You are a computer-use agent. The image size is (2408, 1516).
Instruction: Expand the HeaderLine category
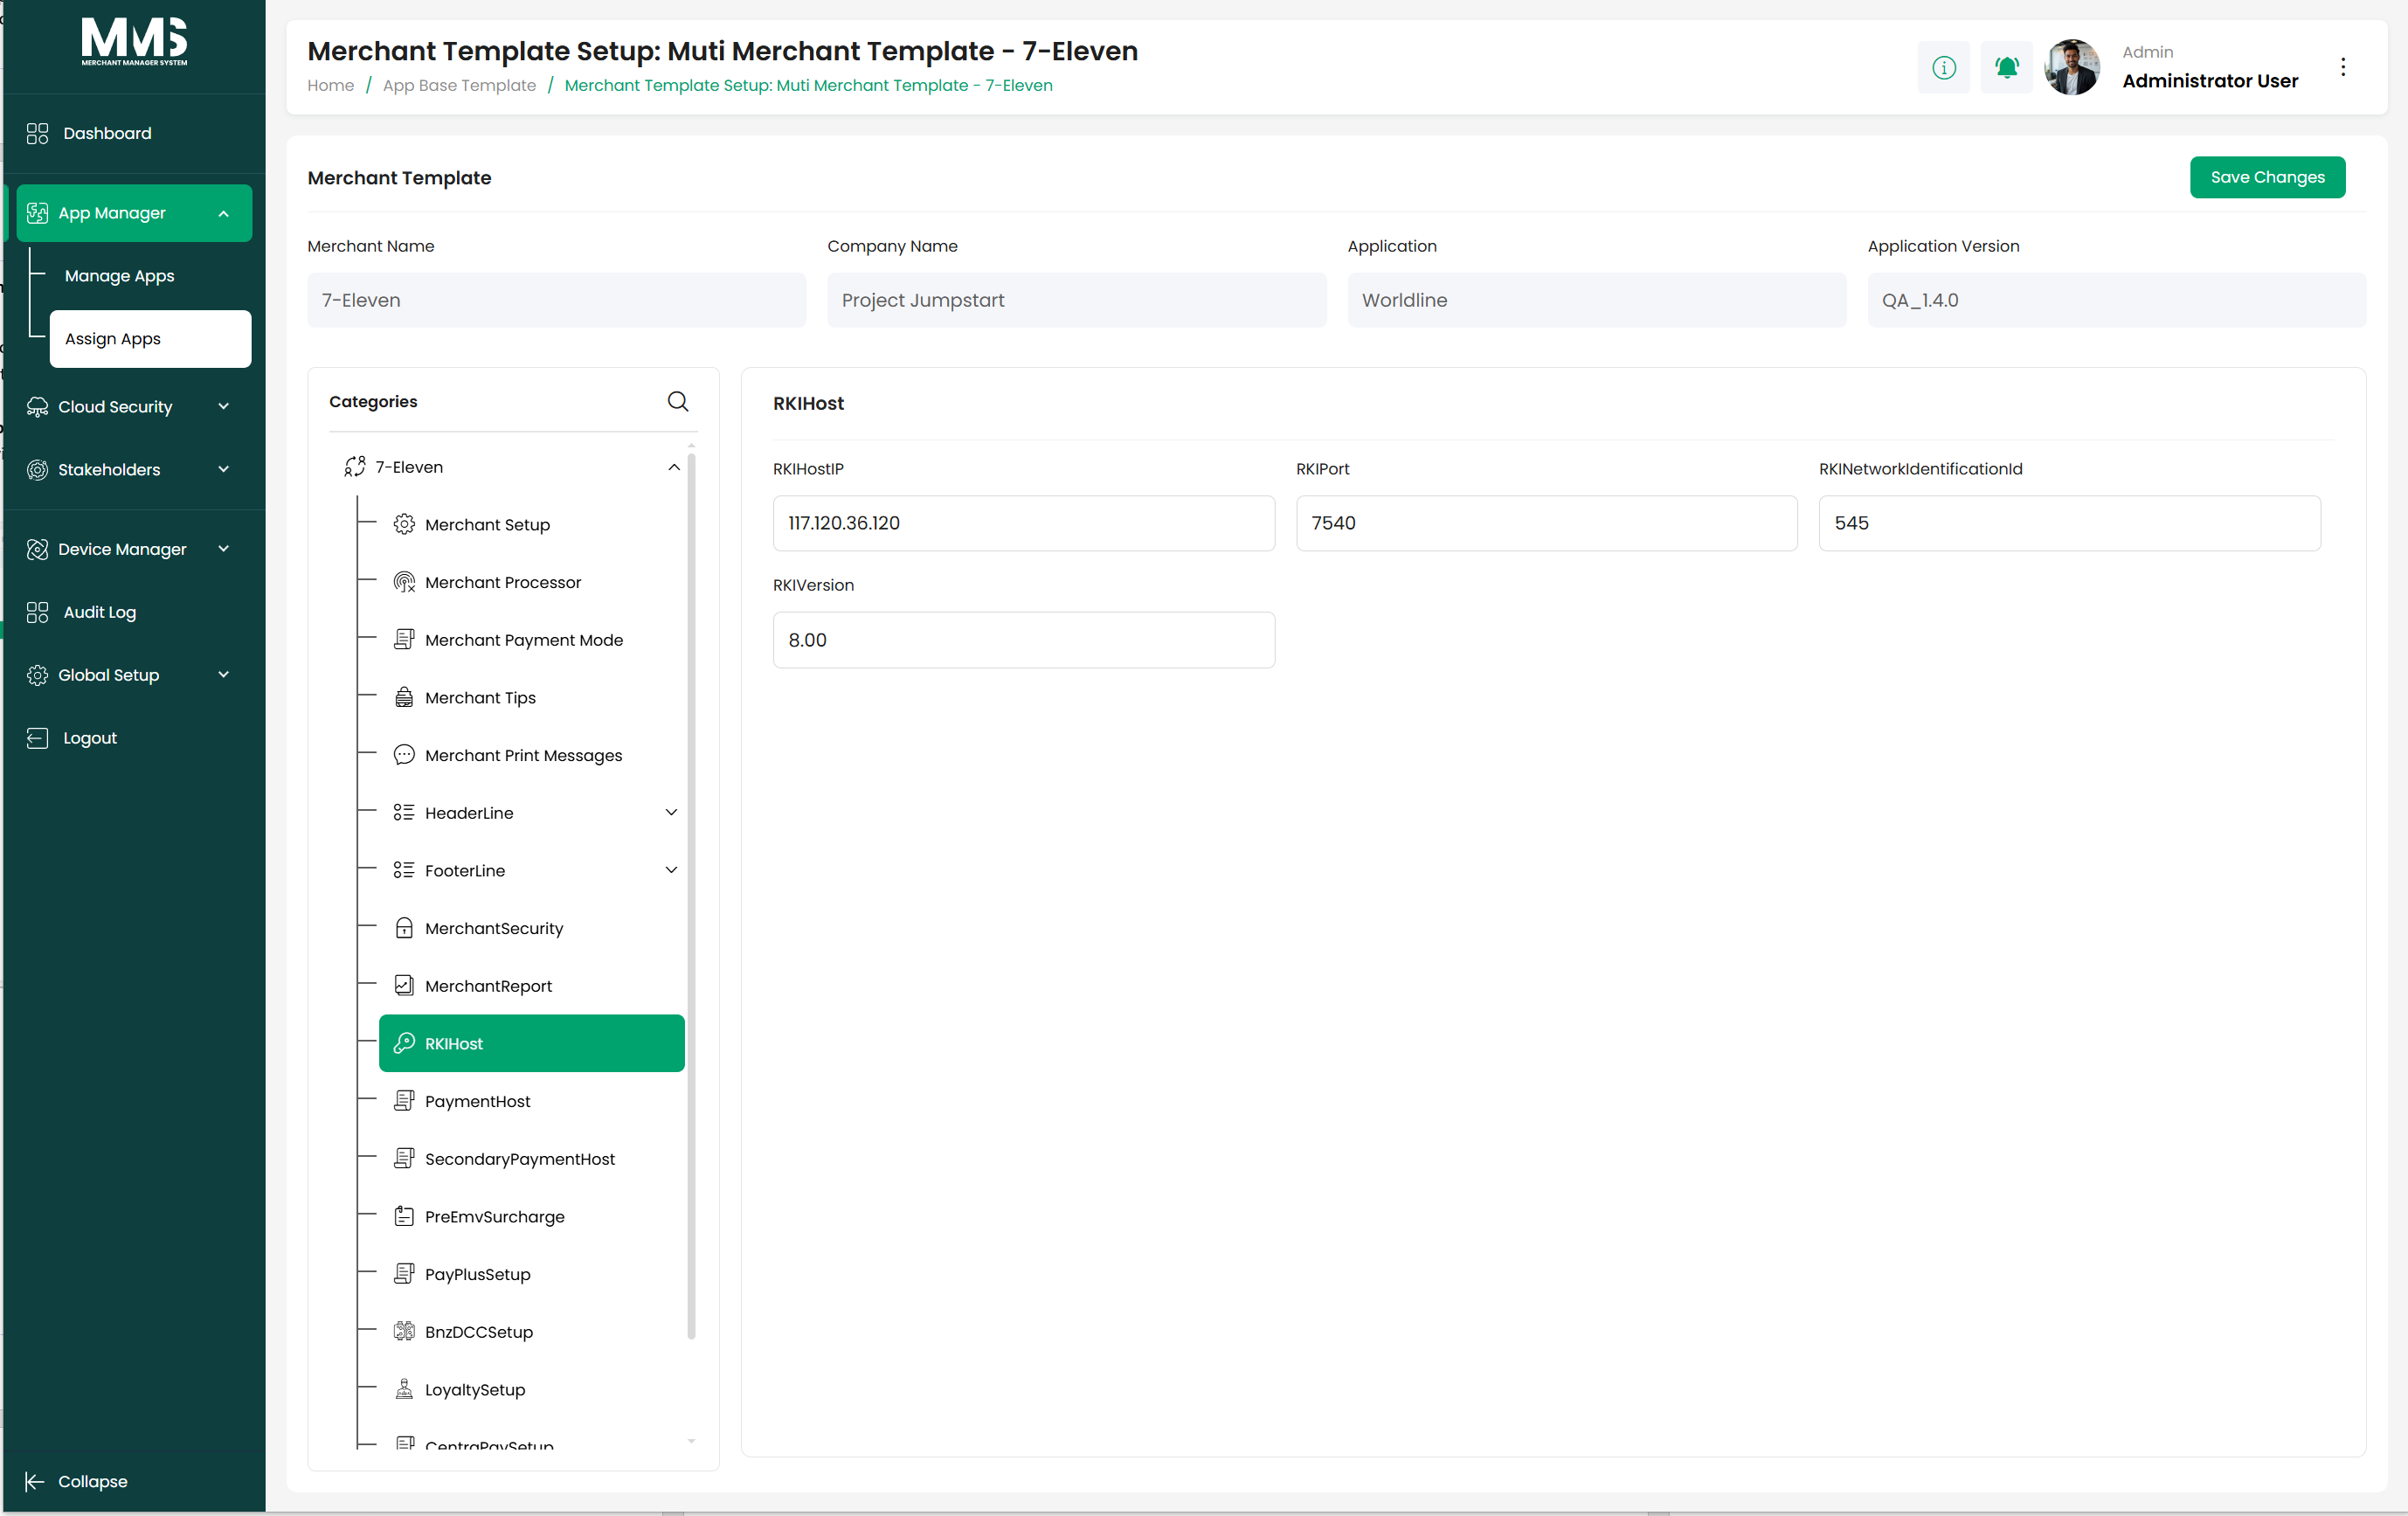click(x=672, y=812)
